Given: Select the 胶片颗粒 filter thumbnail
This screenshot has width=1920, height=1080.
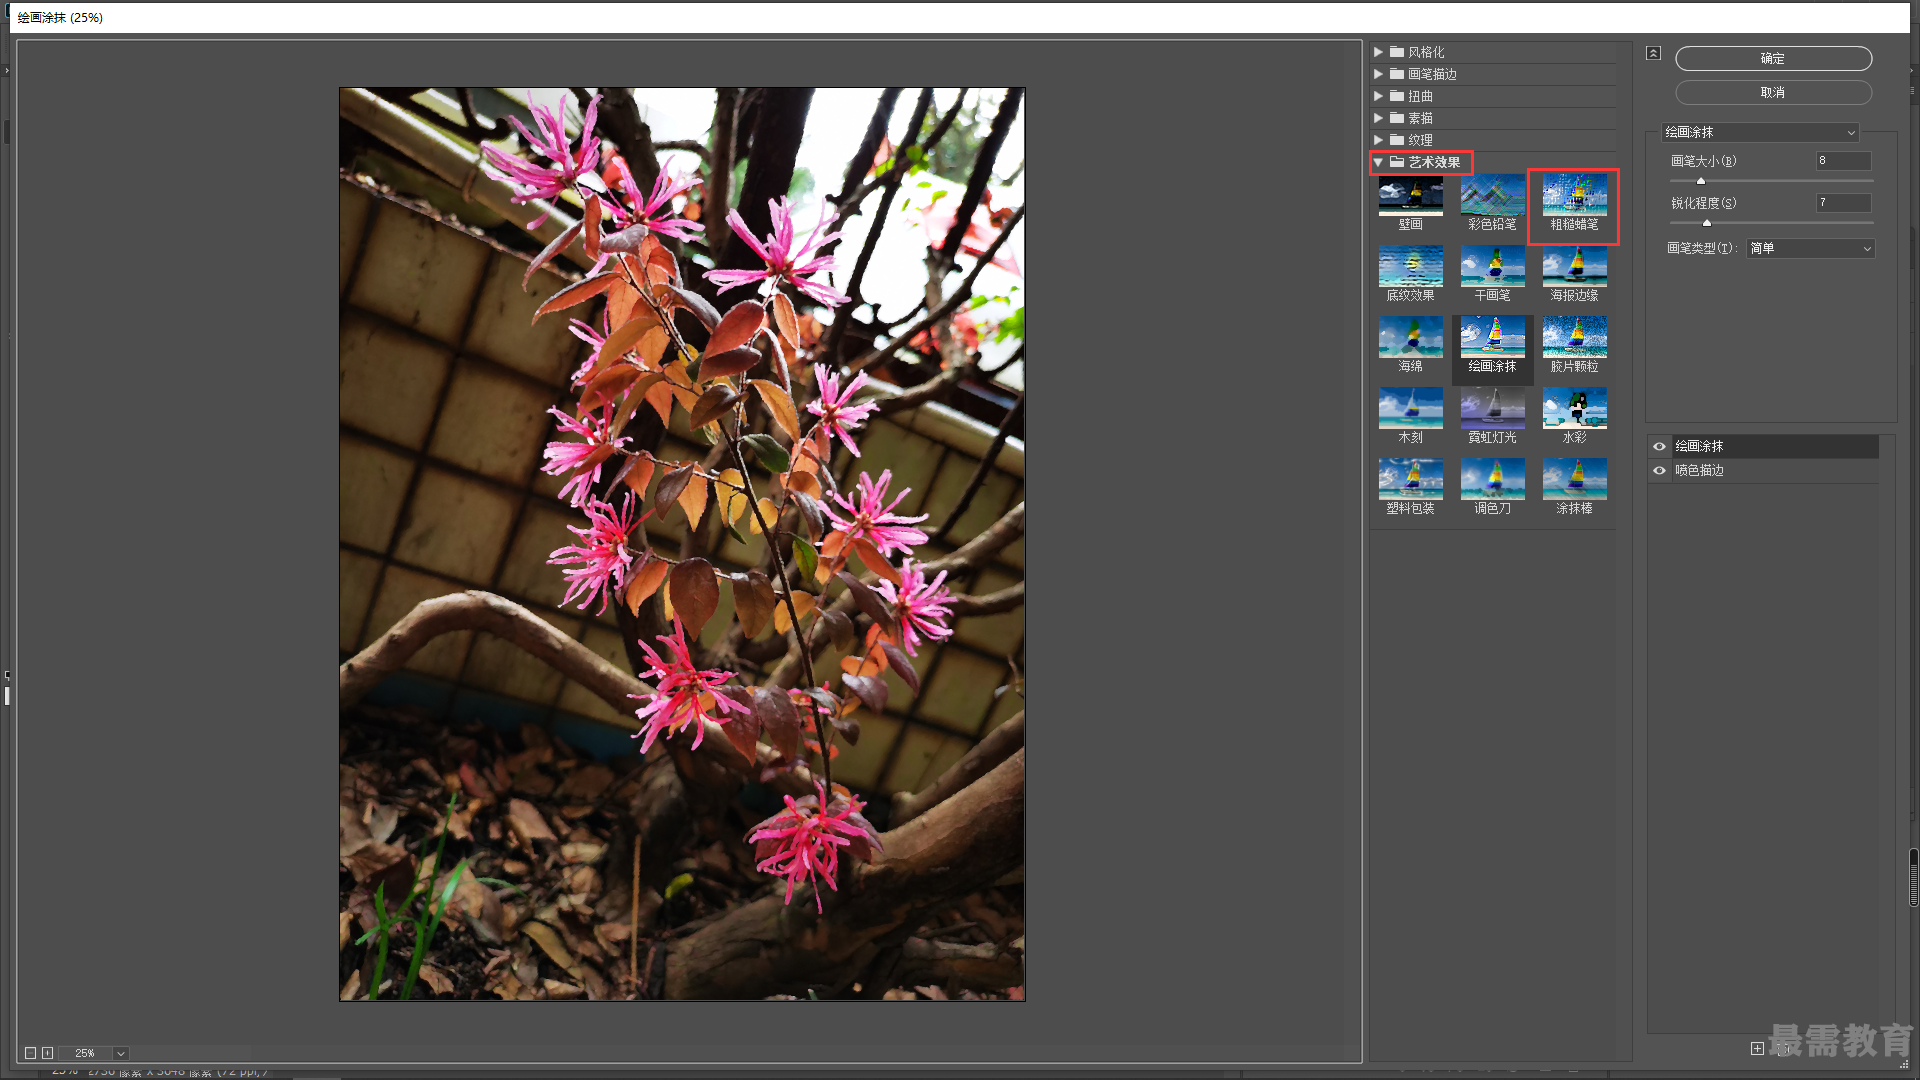Looking at the screenshot, I should 1574,338.
